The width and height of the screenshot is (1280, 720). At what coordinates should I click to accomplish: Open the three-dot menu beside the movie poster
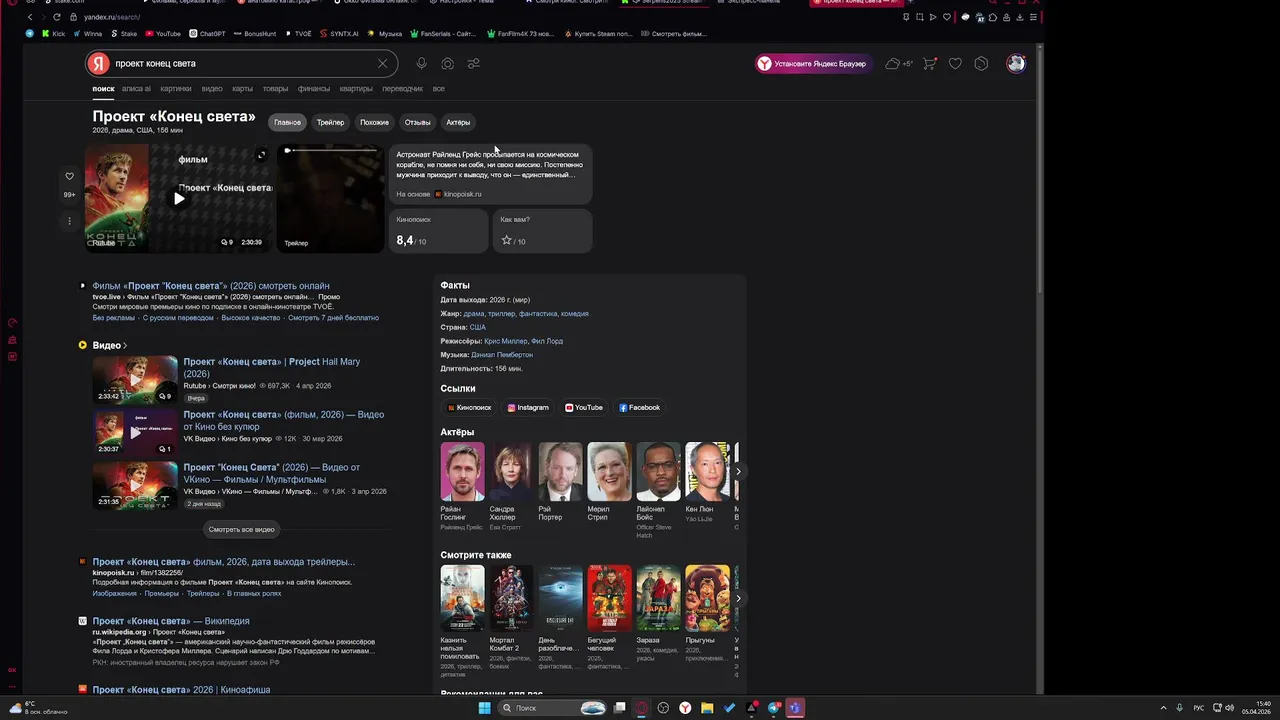tap(69, 220)
